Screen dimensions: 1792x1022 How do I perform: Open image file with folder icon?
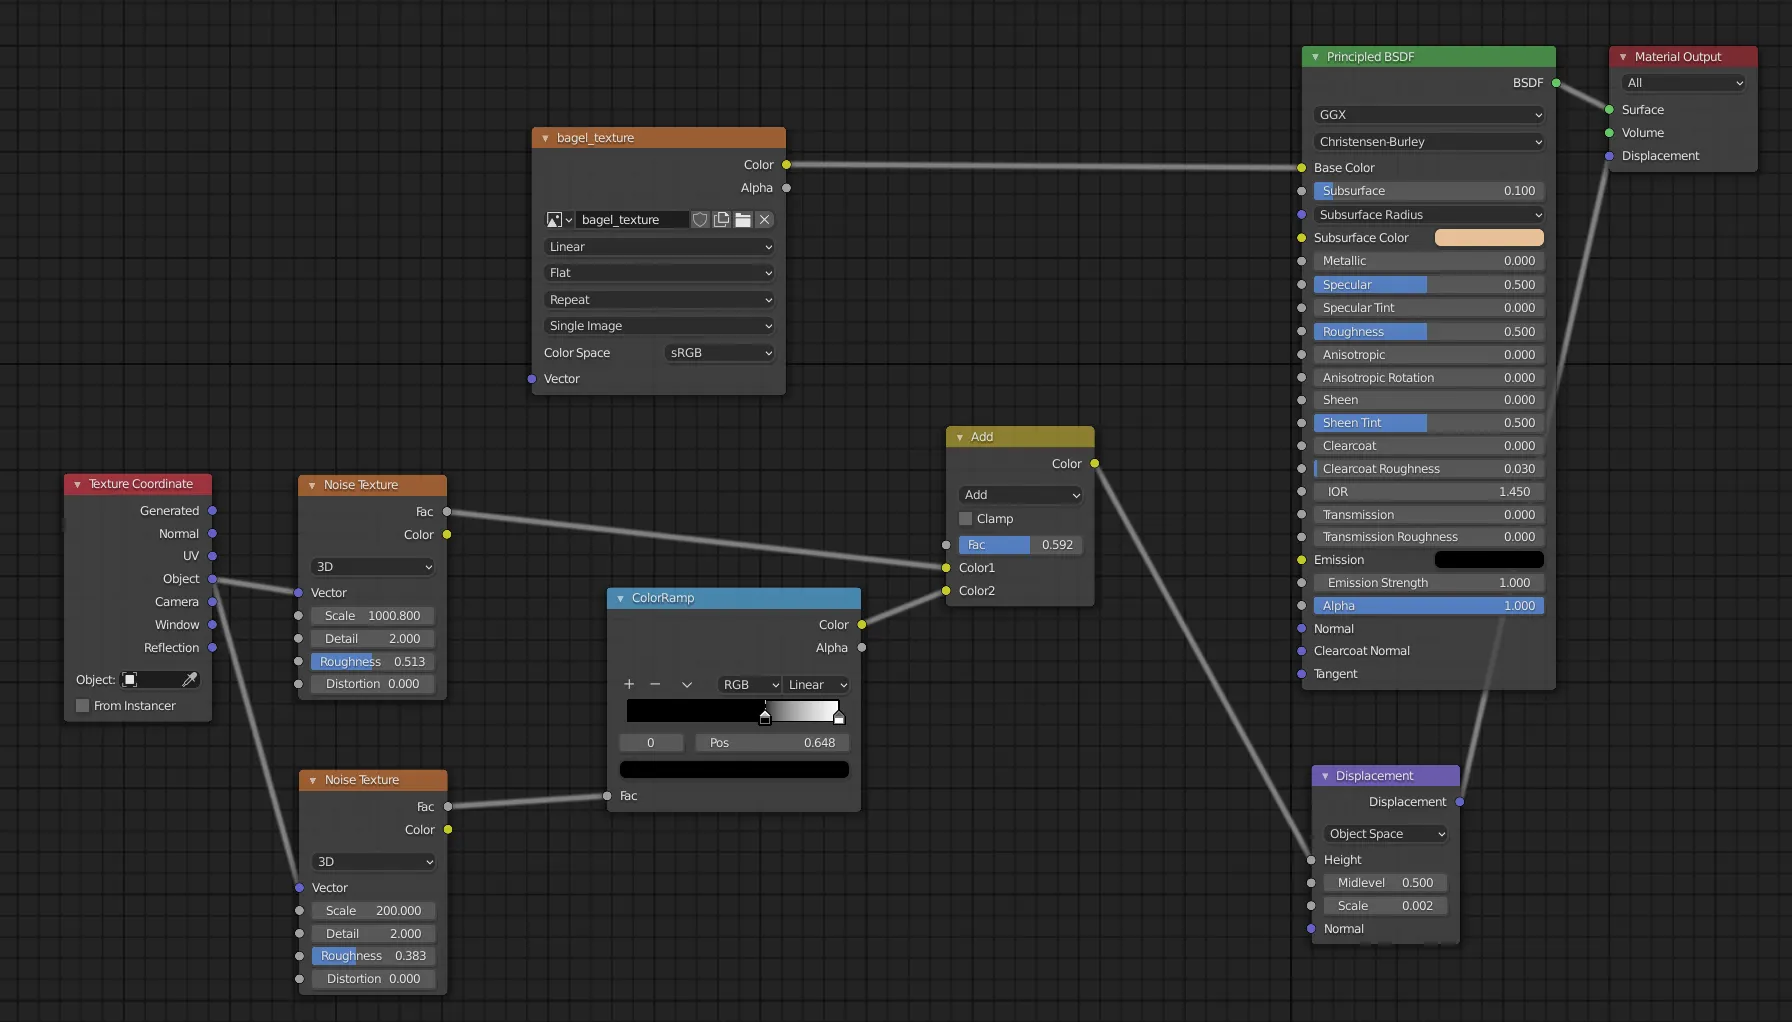click(x=743, y=220)
